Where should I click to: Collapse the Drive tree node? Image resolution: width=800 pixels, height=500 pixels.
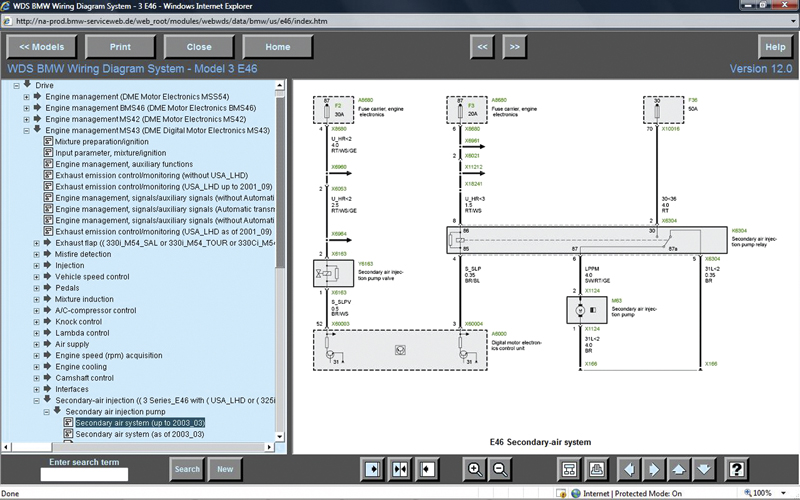(x=16, y=86)
